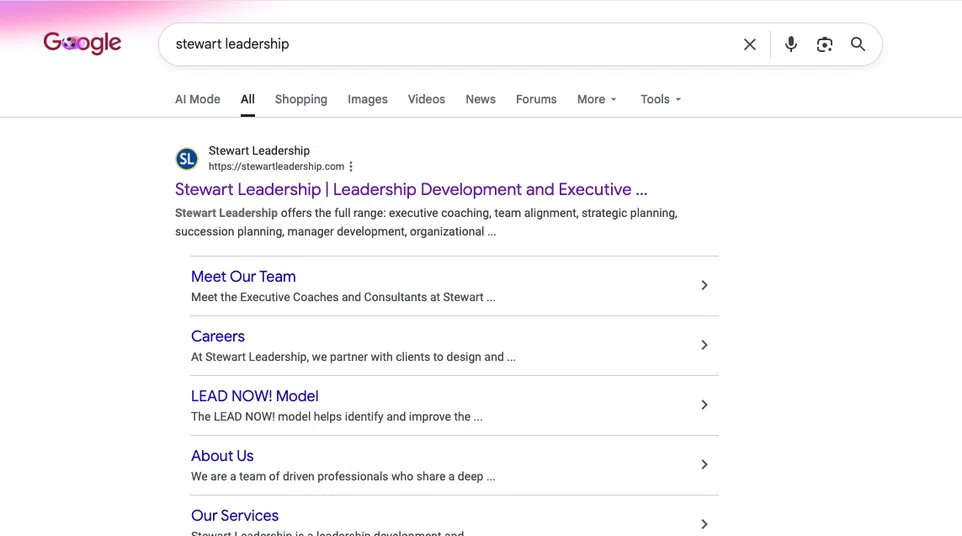Switch to AI Mode tab
The image size is (962, 536).
coord(198,99)
